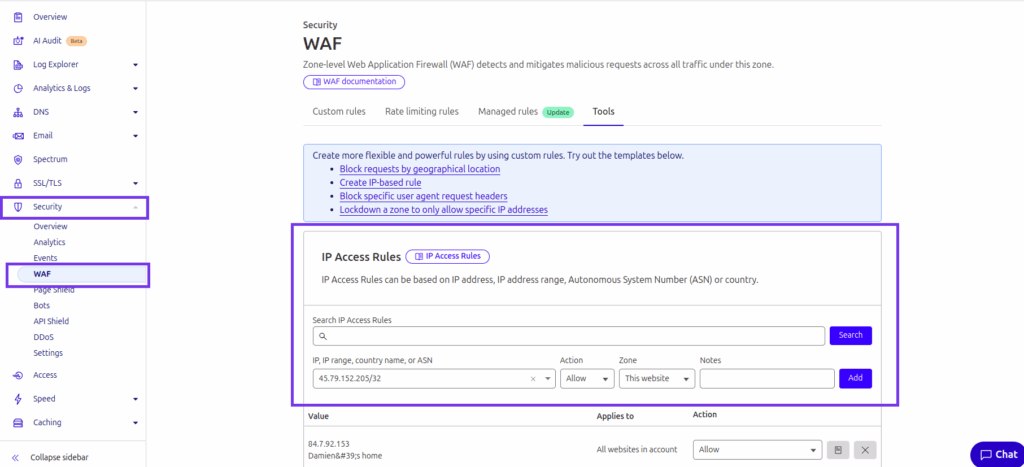The image size is (1024, 467).
Task: Open Security Overview in sidebar
Action: [x=50, y=227]
